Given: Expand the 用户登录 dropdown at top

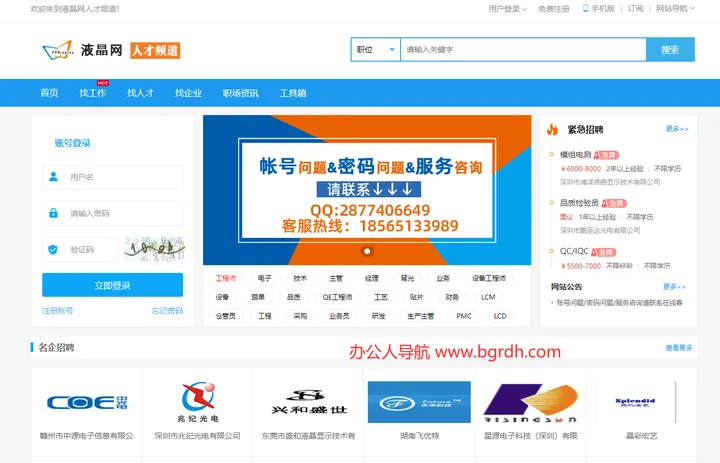Looking at the screenshot, I should [507, 9].
